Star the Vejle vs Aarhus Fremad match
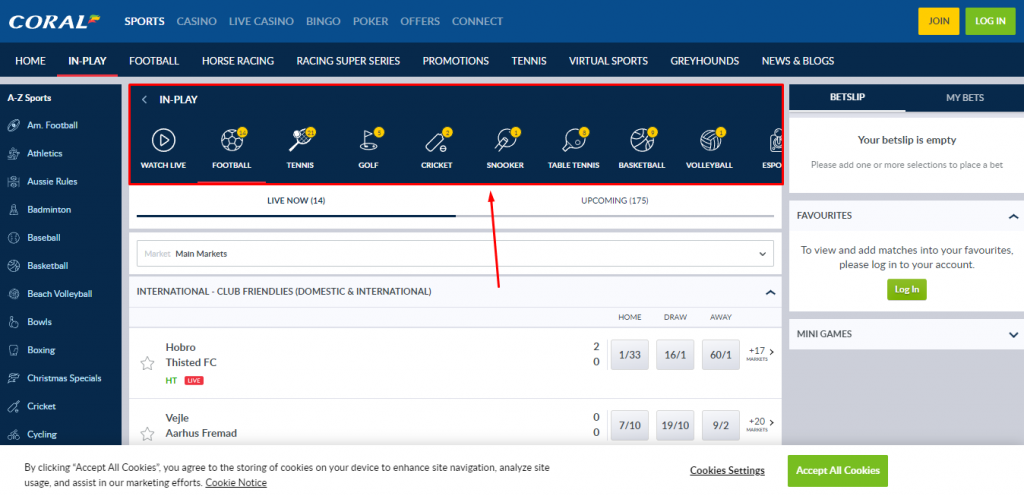1024x496 pixels. (147, 433)
